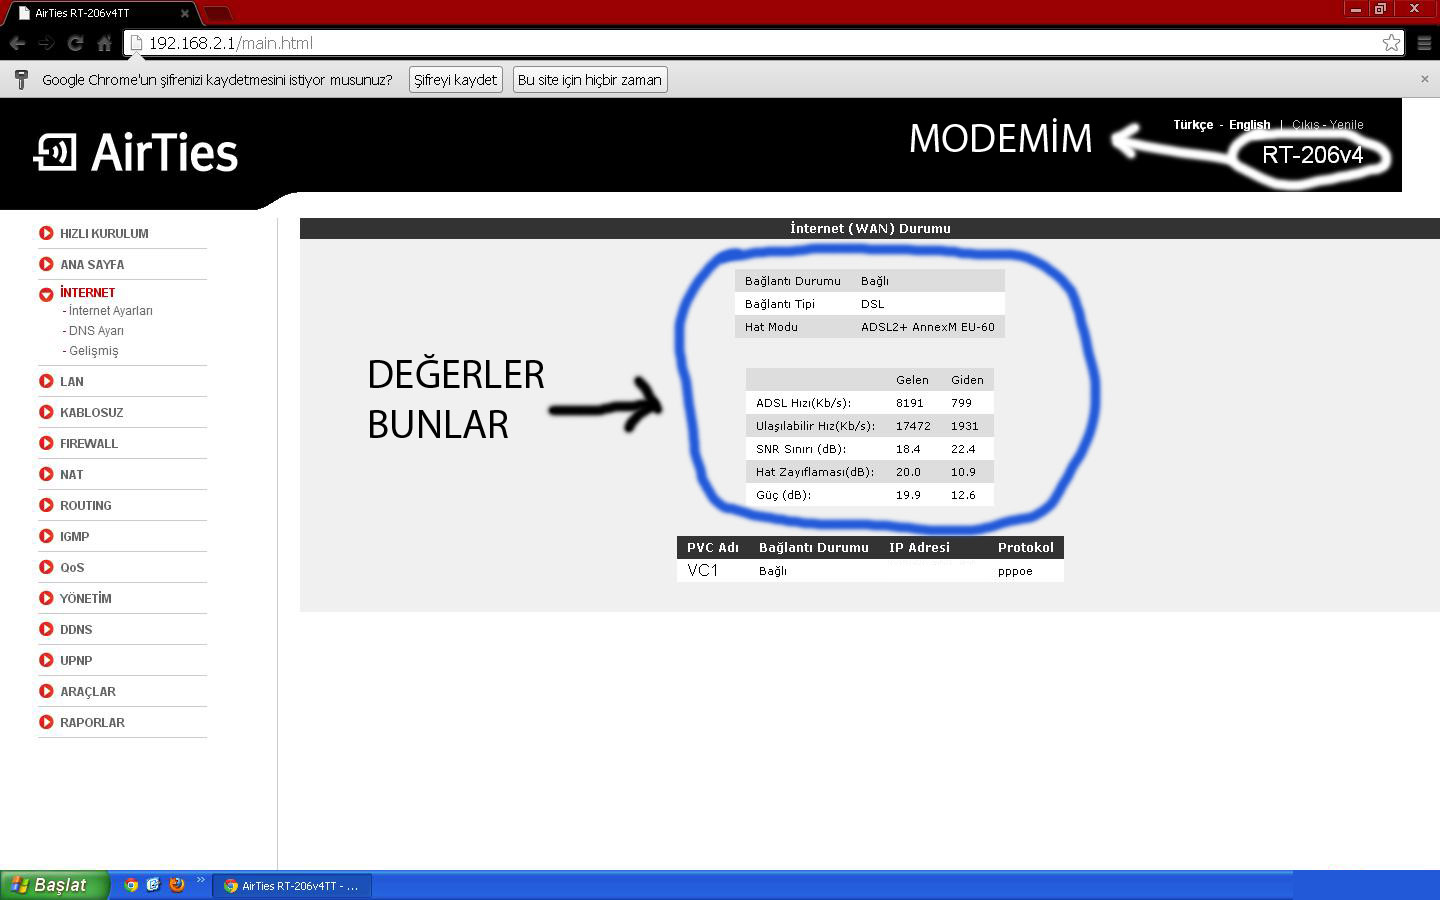Switch language to Türkçe
1440x900 pixels.
(x=1193, y=125)
